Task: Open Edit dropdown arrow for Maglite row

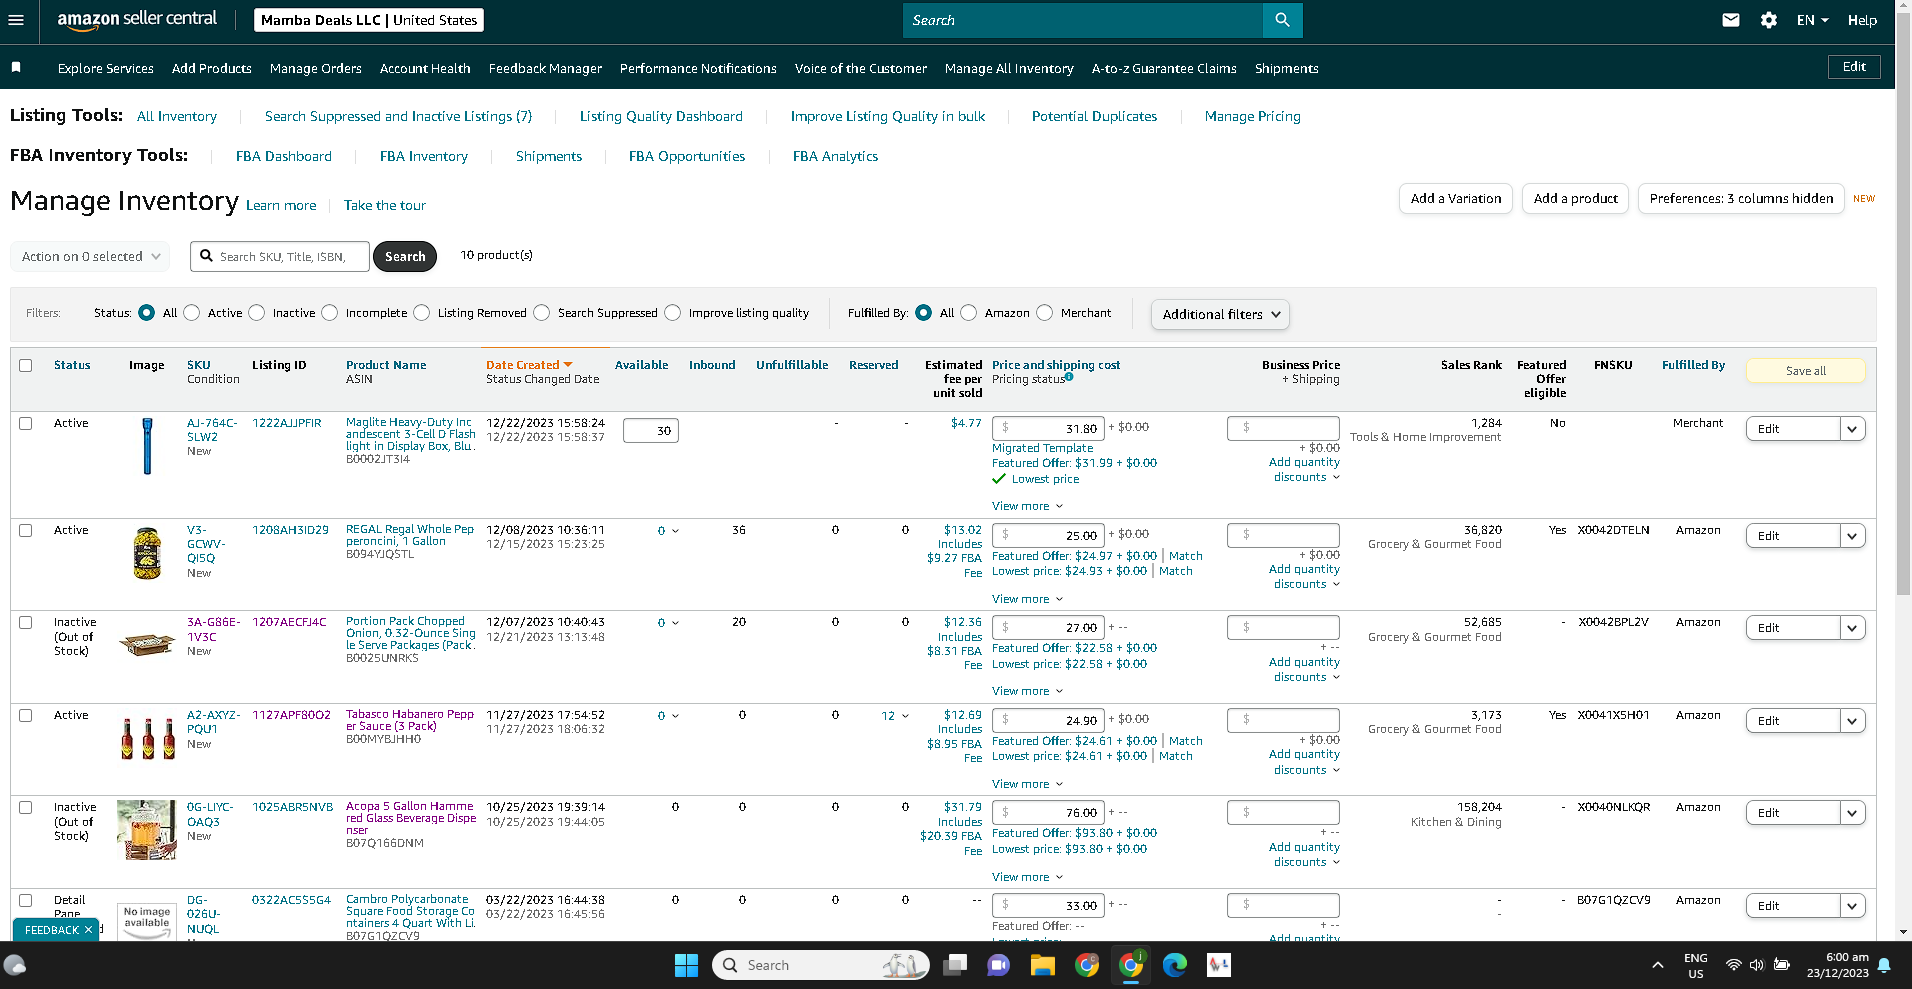Action: (1852, 429)
